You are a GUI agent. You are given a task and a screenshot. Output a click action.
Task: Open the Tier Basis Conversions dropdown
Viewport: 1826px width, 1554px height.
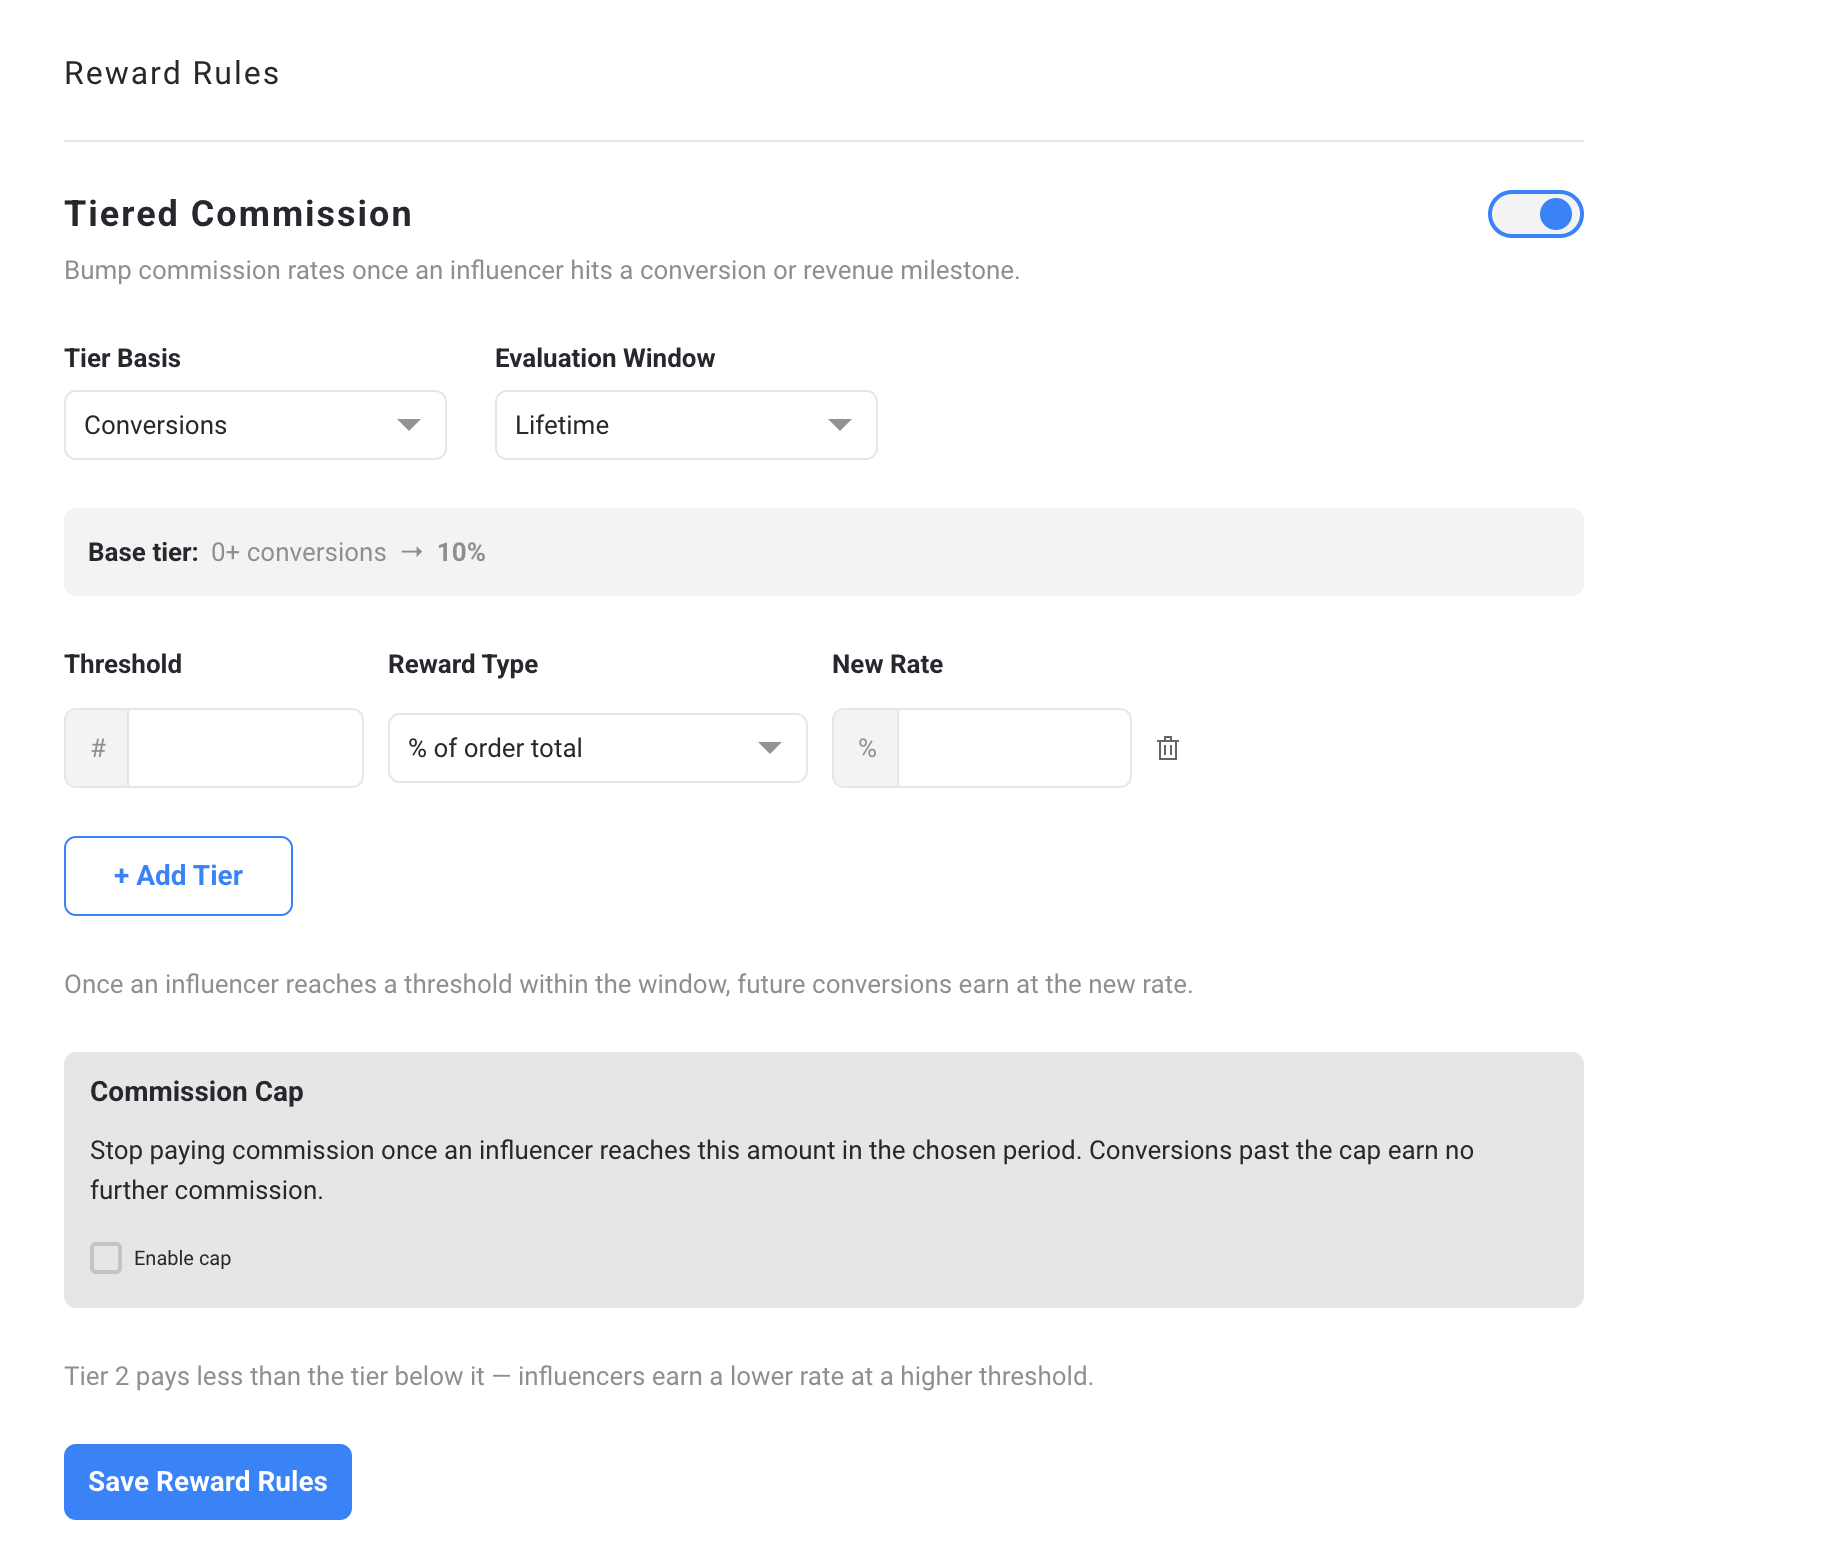[x=255, y=425]
